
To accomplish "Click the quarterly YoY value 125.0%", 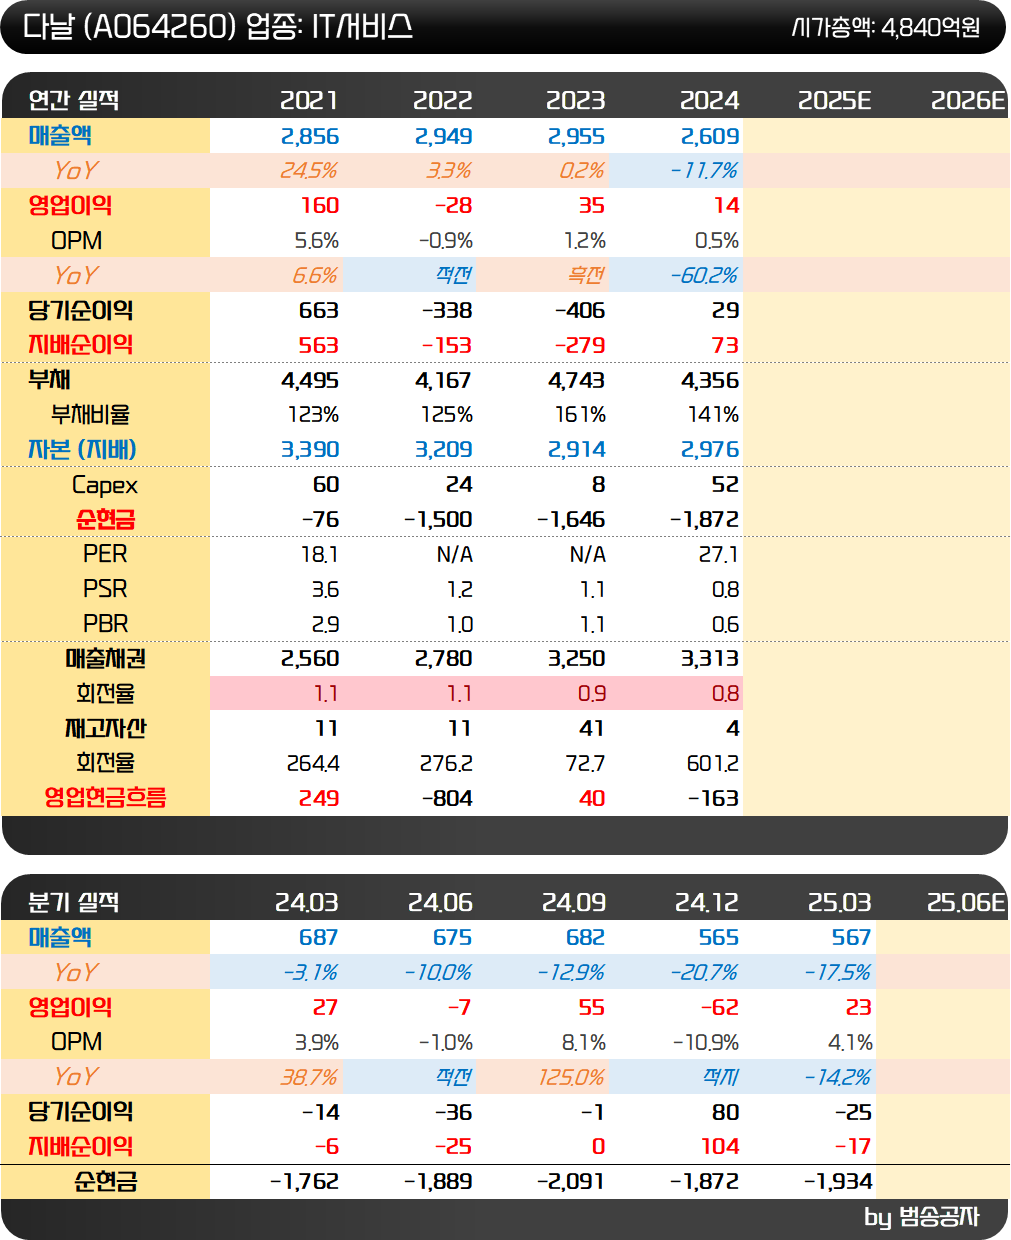I will [572, 1077].
